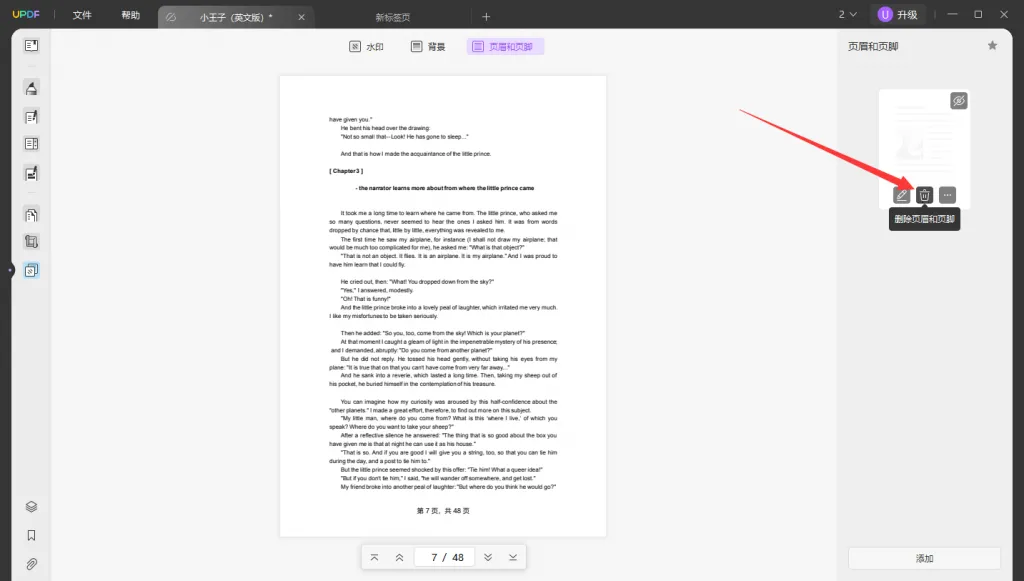This screenshot has height=581, width=1024.
Task: Open the 文件 menu
Action: pyautogui.click(x=82, y=15)
